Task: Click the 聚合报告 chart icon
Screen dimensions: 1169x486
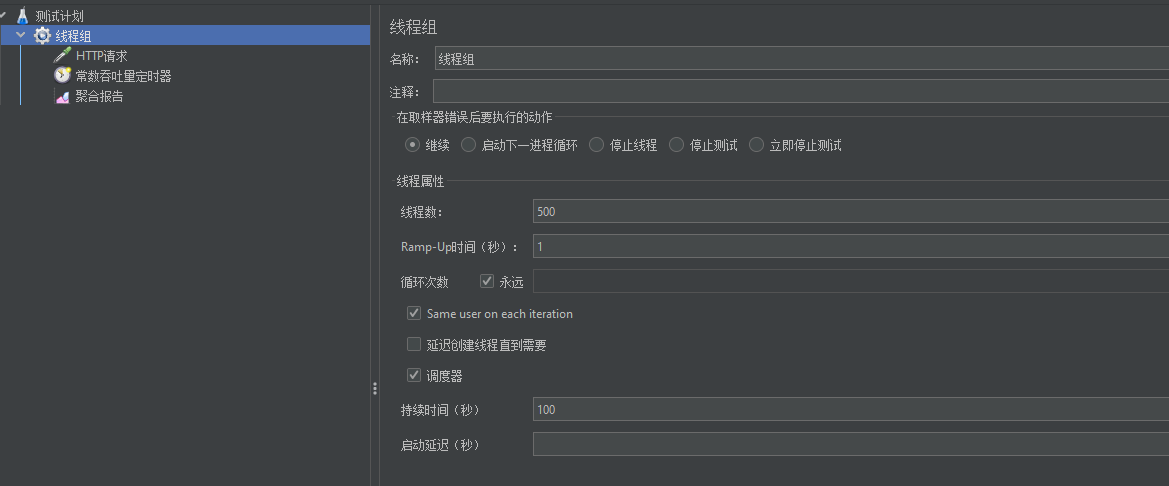Action: pos(62,97)
